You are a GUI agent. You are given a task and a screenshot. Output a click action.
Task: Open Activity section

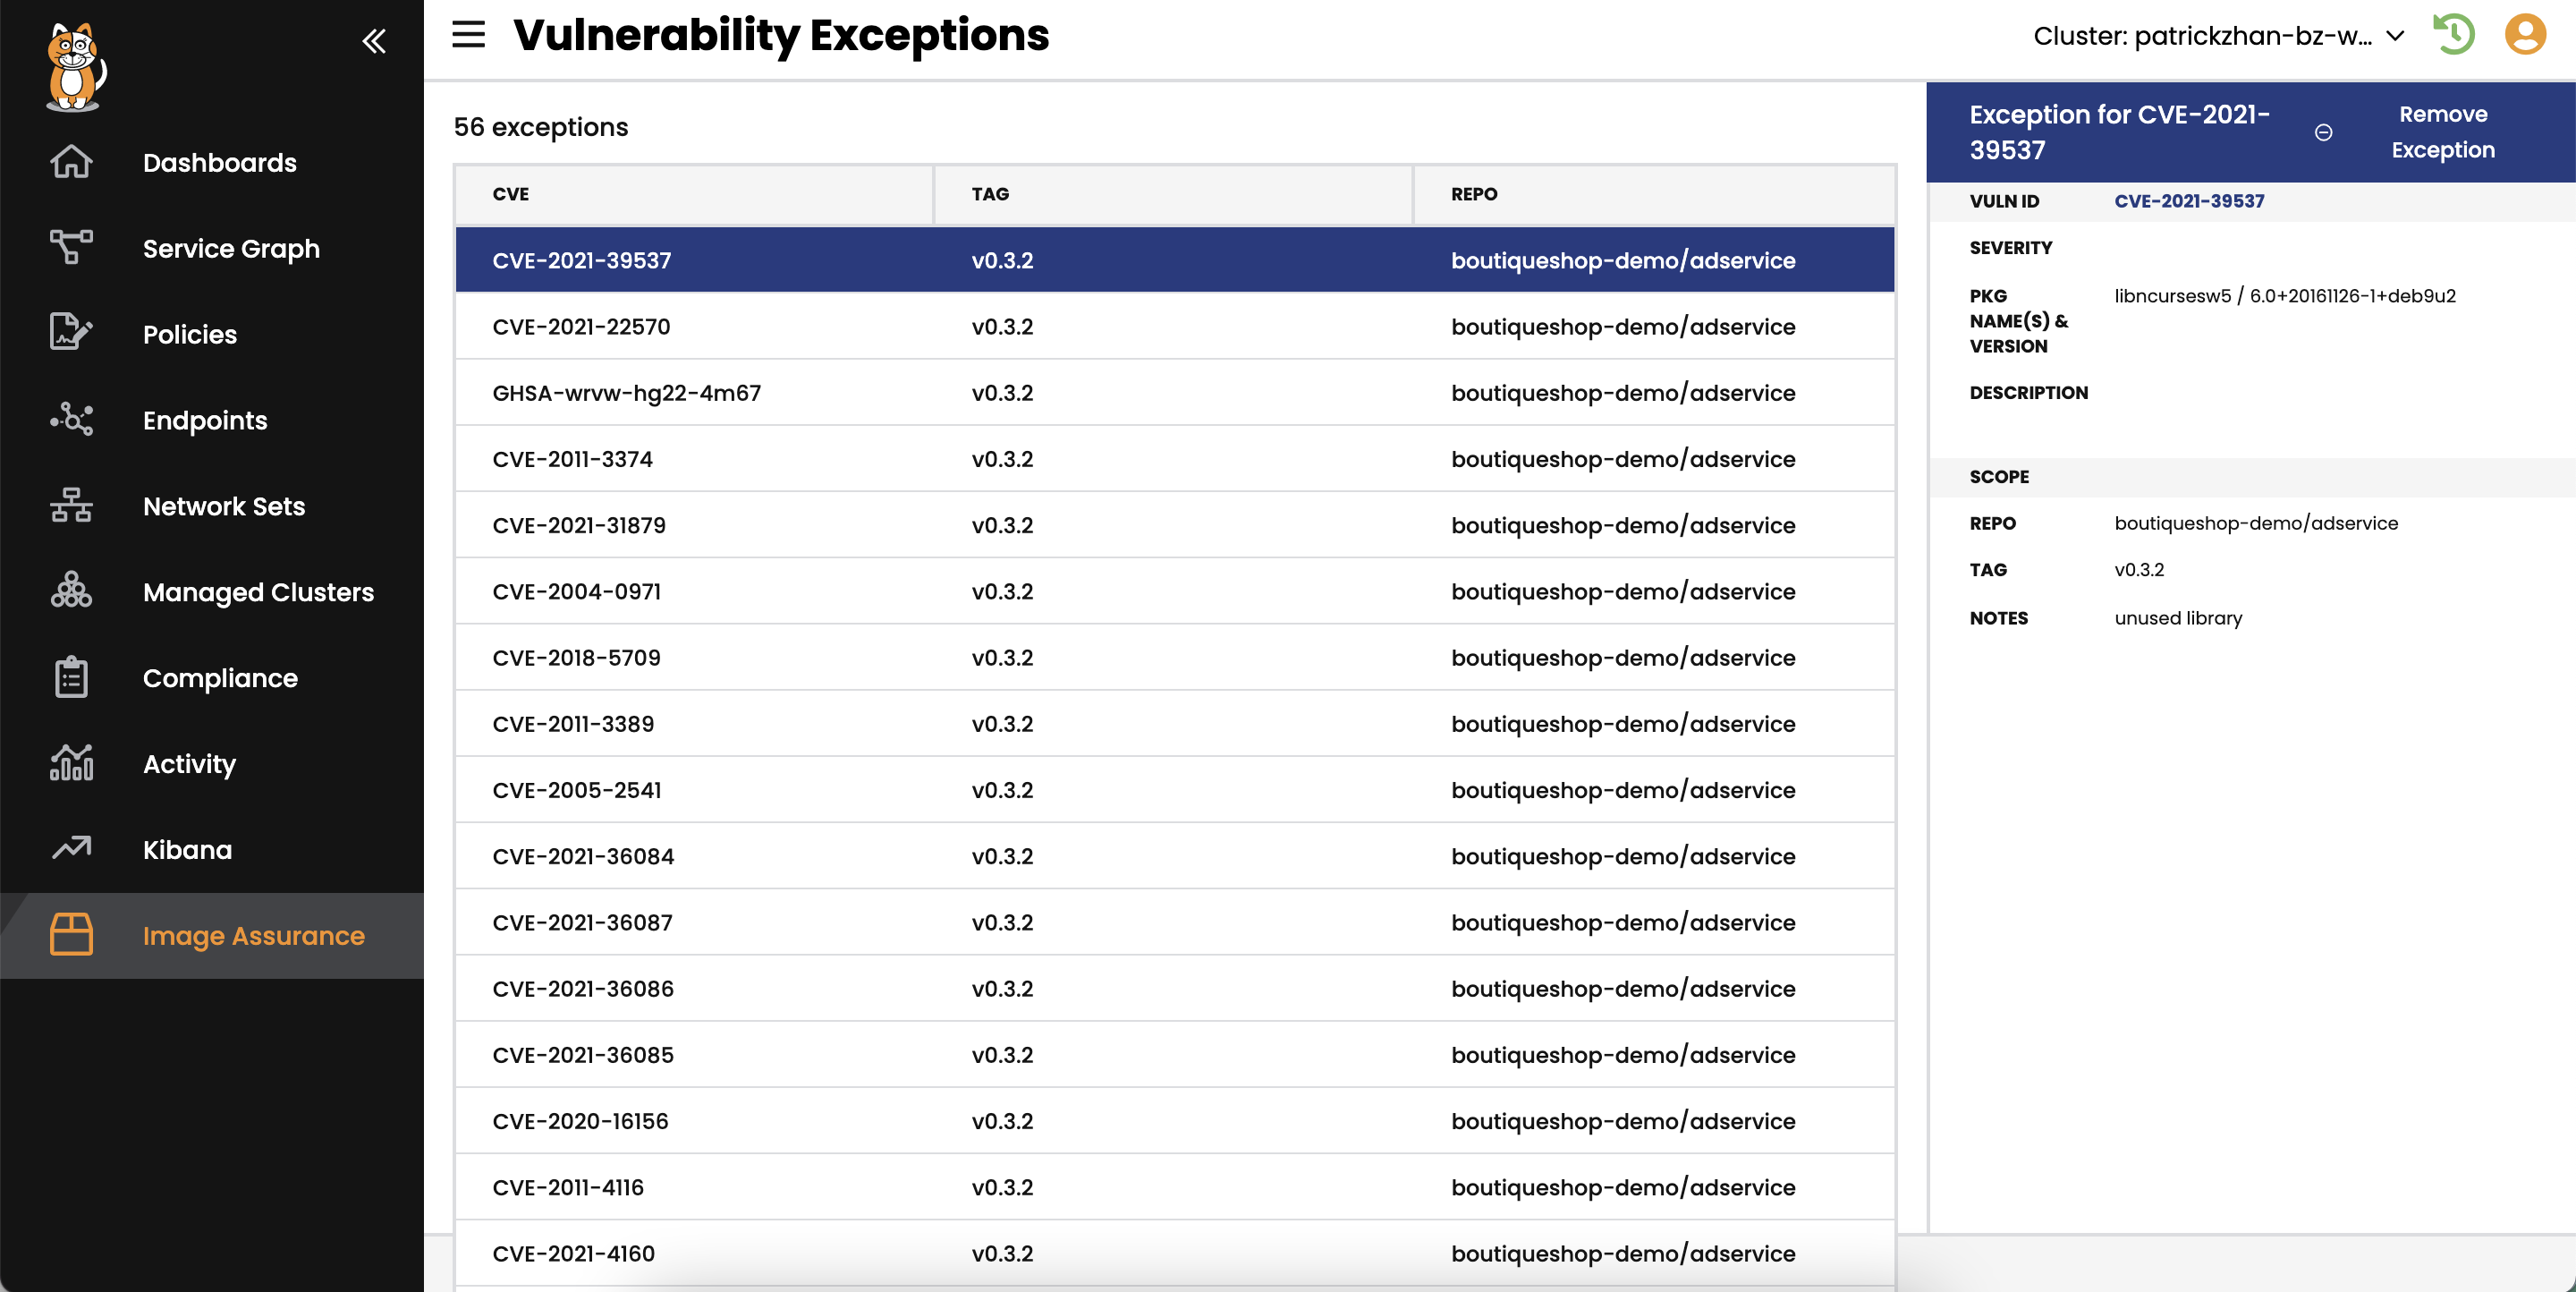pos(189,764)
